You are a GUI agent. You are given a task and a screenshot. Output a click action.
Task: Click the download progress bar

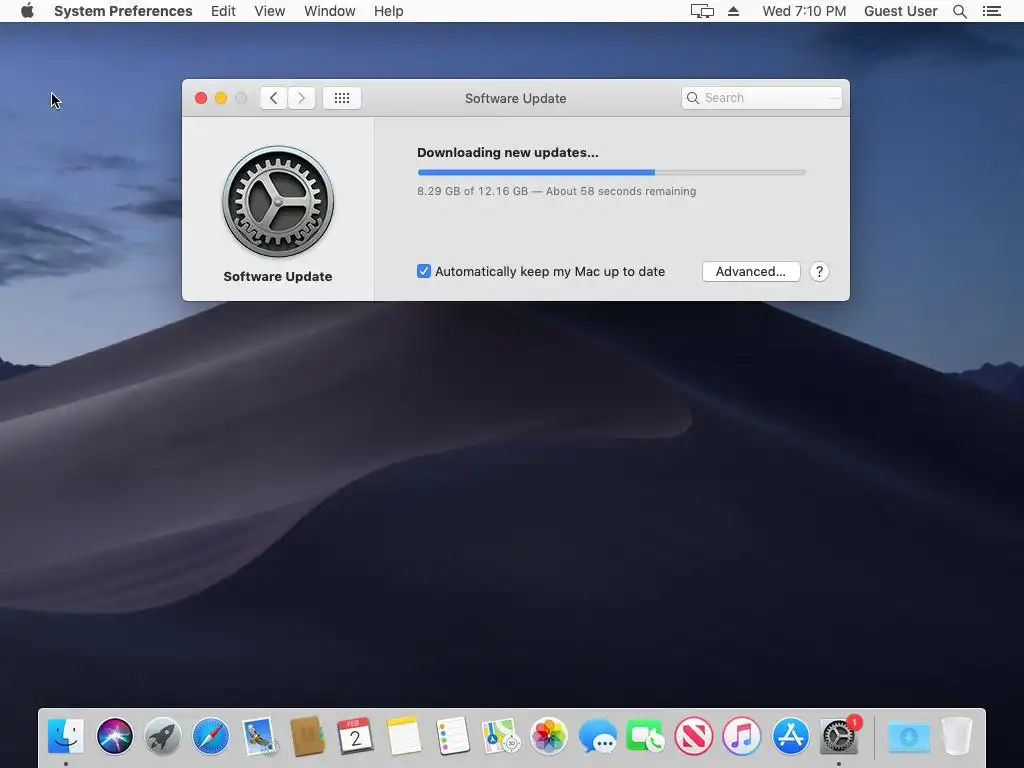tap(611, 172)
